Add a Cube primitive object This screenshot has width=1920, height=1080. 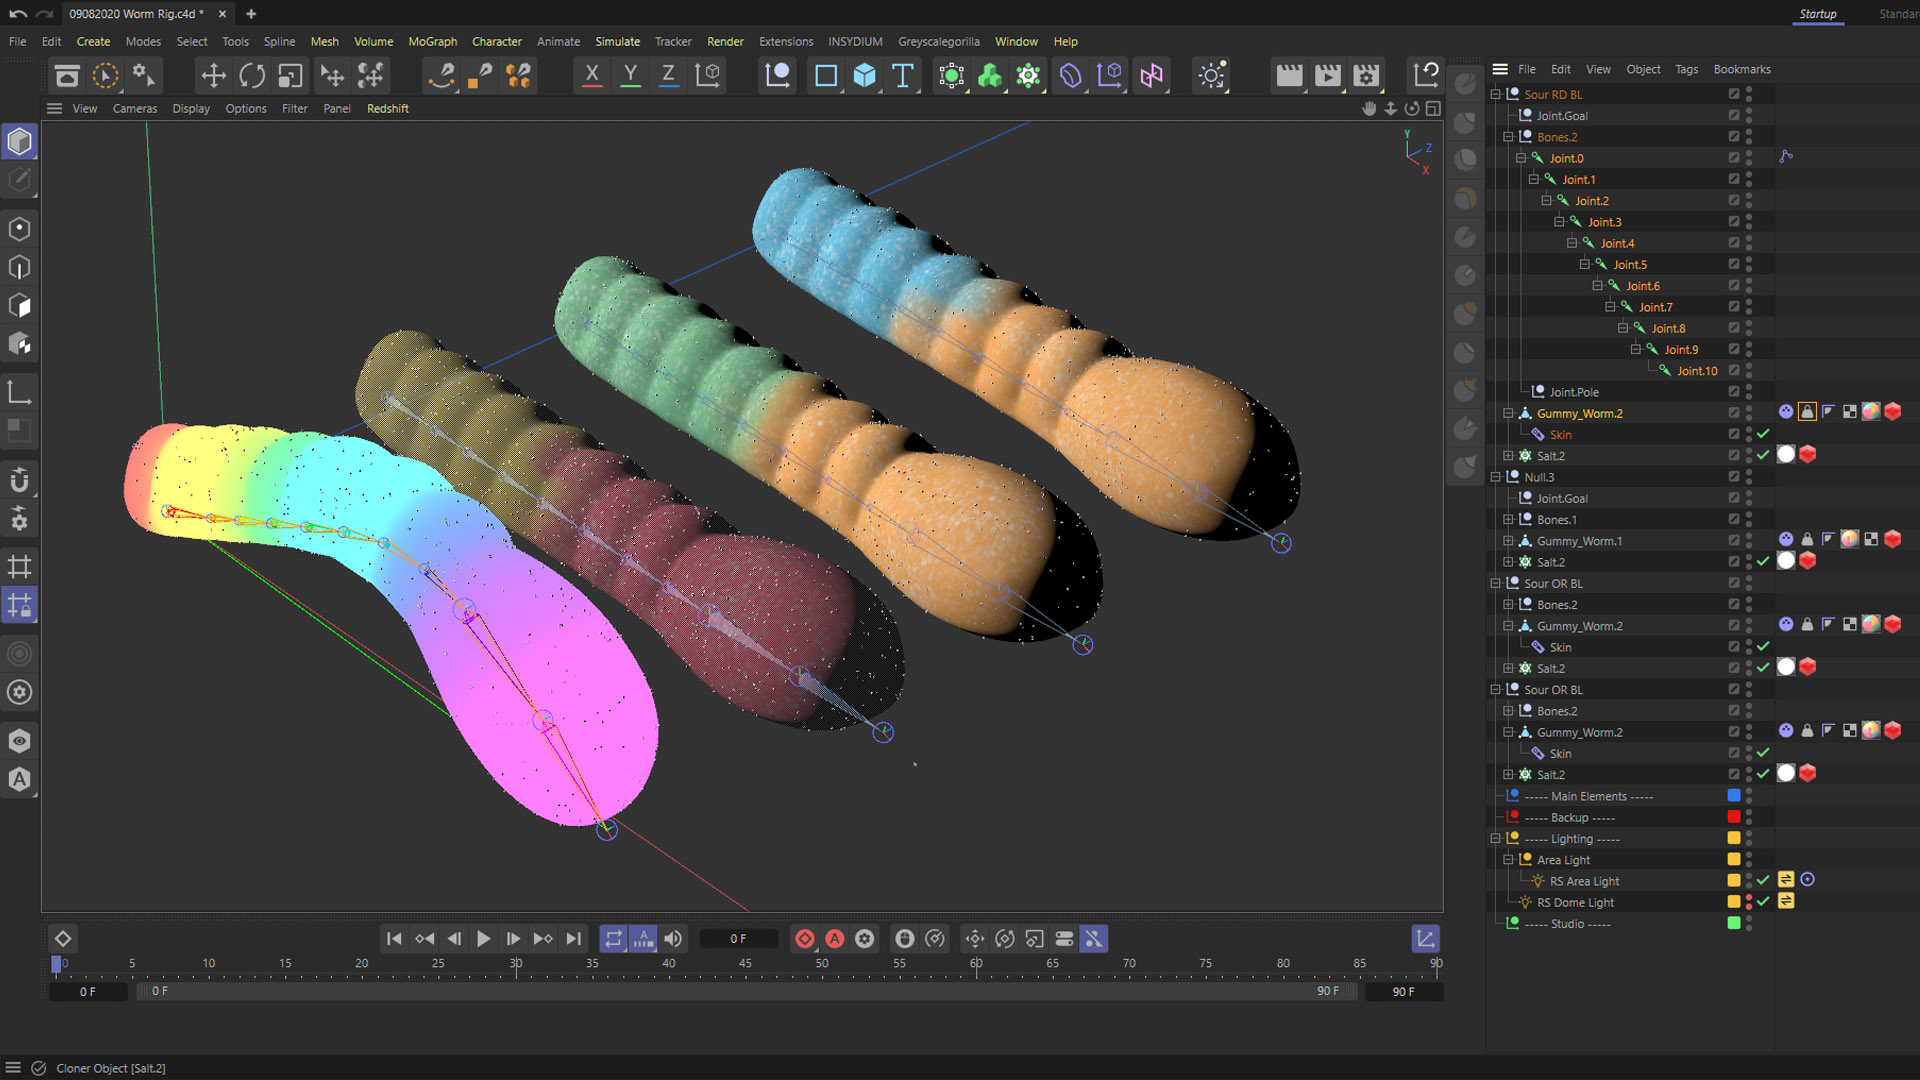pos(864,76)
